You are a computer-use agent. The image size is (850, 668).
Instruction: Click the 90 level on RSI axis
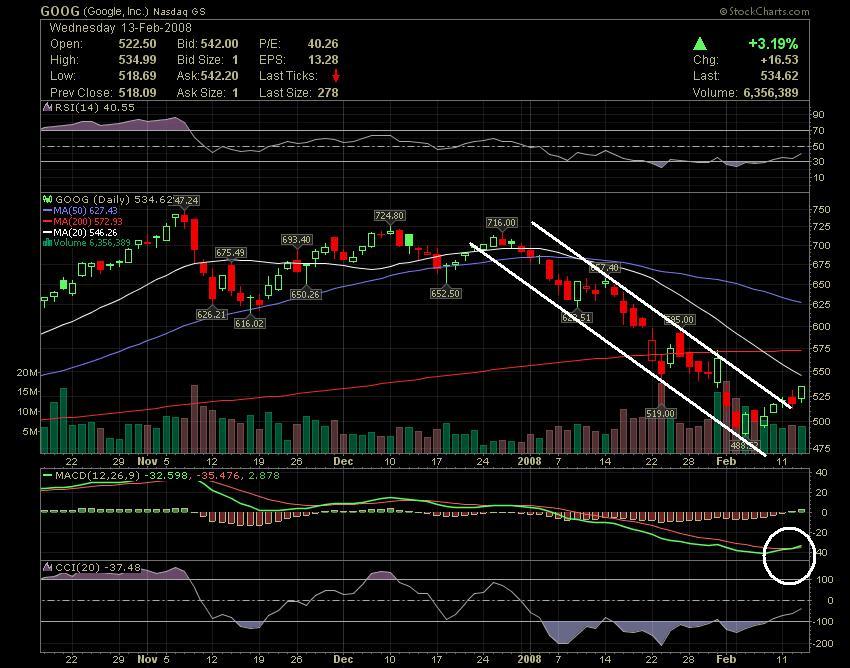818,114
